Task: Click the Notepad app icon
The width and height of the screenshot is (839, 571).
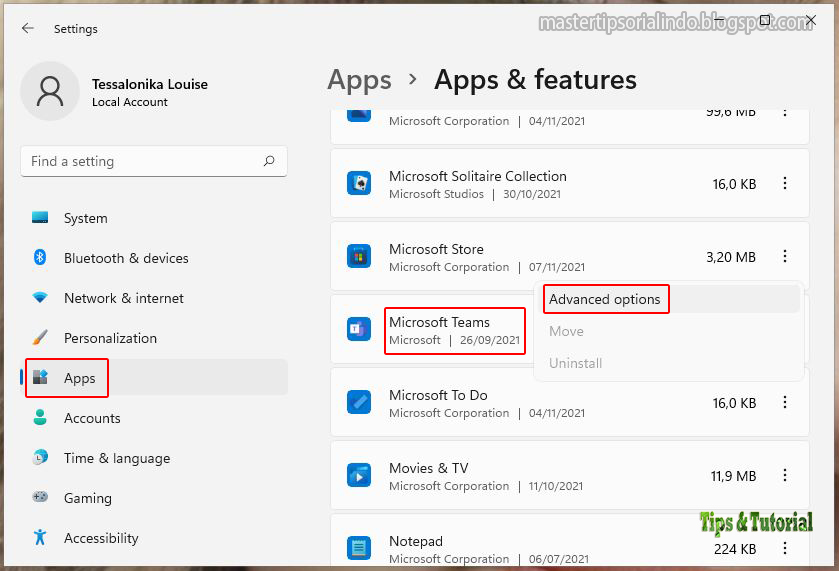Action: [x=359, y=547]
